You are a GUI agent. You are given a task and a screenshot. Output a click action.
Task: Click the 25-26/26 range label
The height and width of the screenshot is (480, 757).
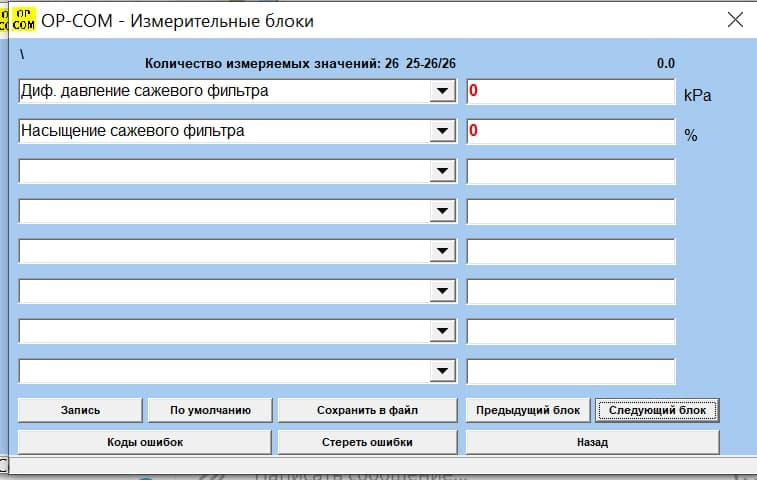[x=431, y=63]
